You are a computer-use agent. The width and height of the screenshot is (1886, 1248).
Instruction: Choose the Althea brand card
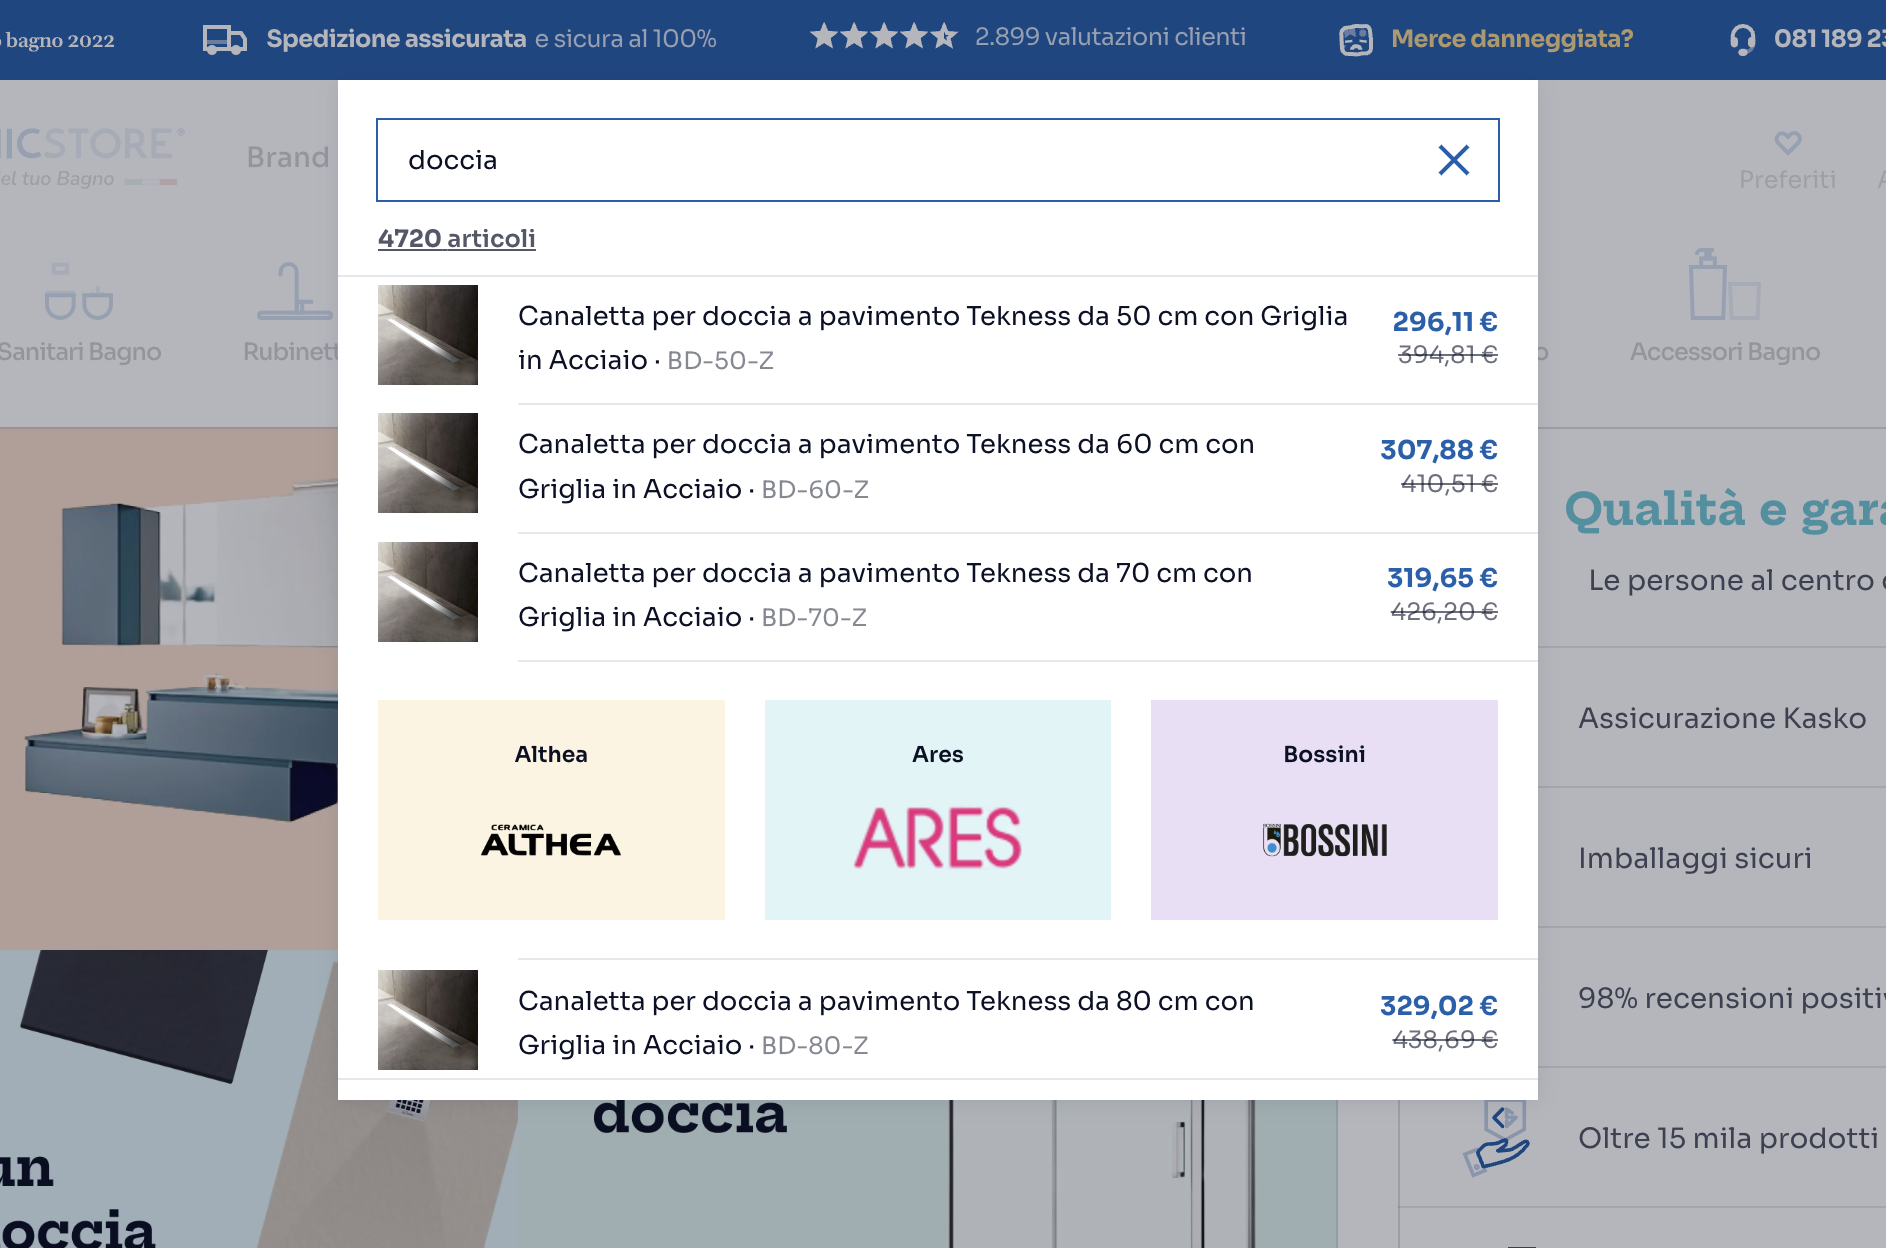[551, 810]
